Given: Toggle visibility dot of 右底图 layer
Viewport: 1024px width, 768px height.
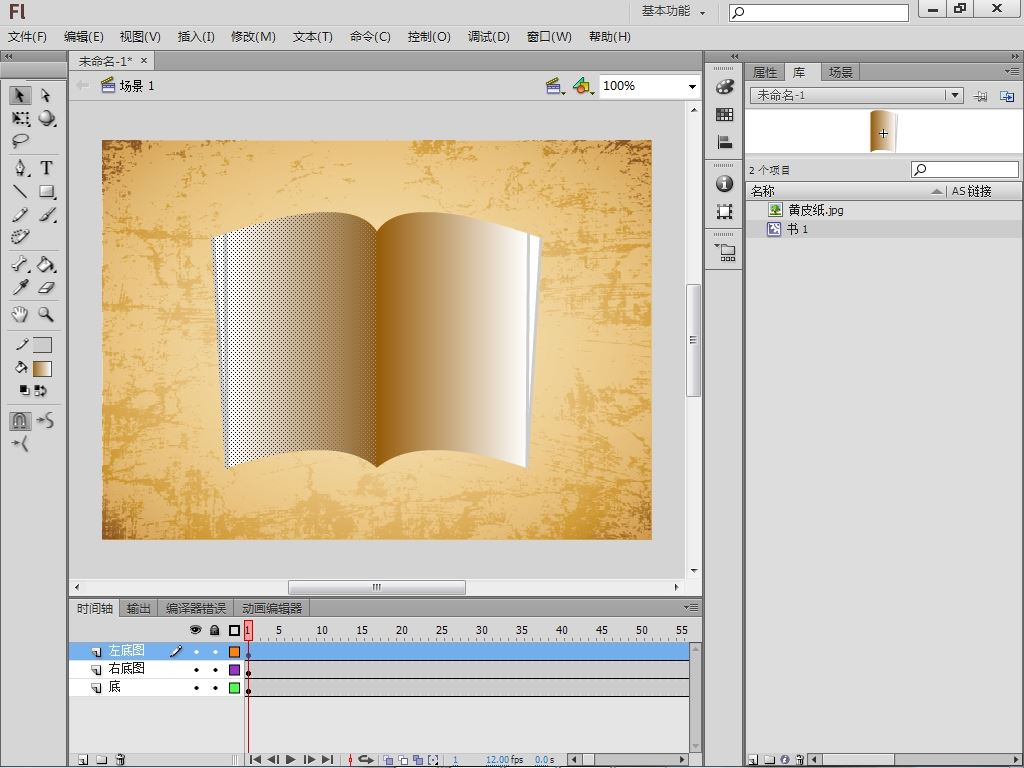Looking at the screenshot, I should click(x=196, y=670).
